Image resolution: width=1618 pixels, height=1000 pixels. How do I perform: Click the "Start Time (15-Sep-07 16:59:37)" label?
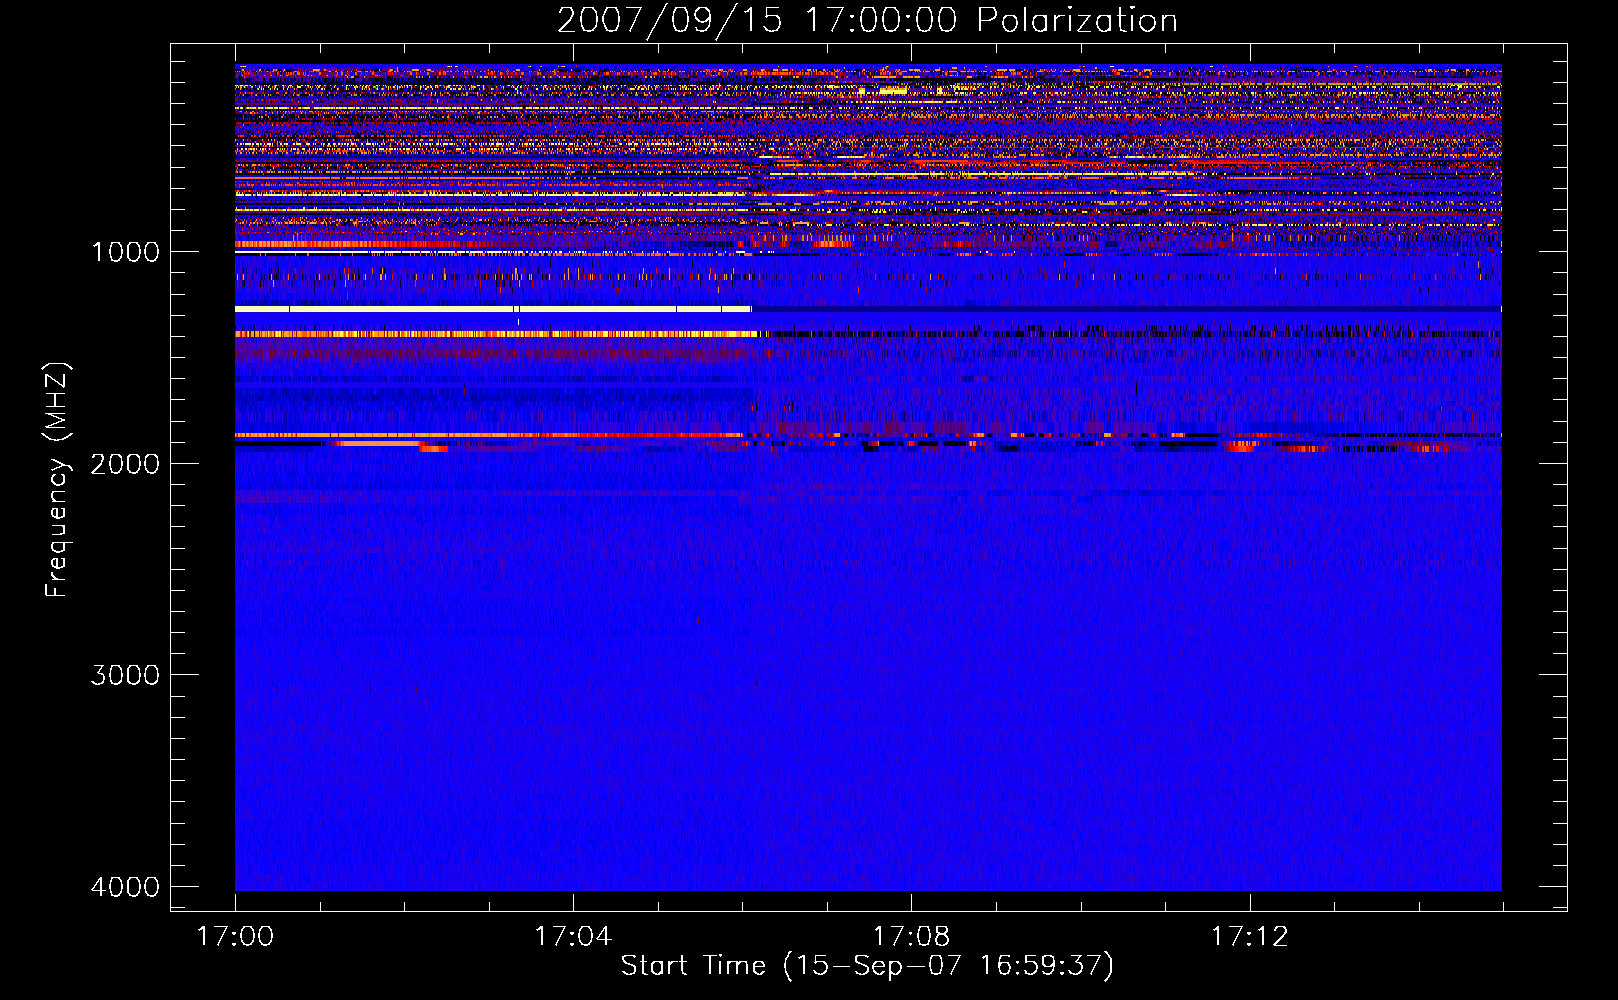click(867, 966)
